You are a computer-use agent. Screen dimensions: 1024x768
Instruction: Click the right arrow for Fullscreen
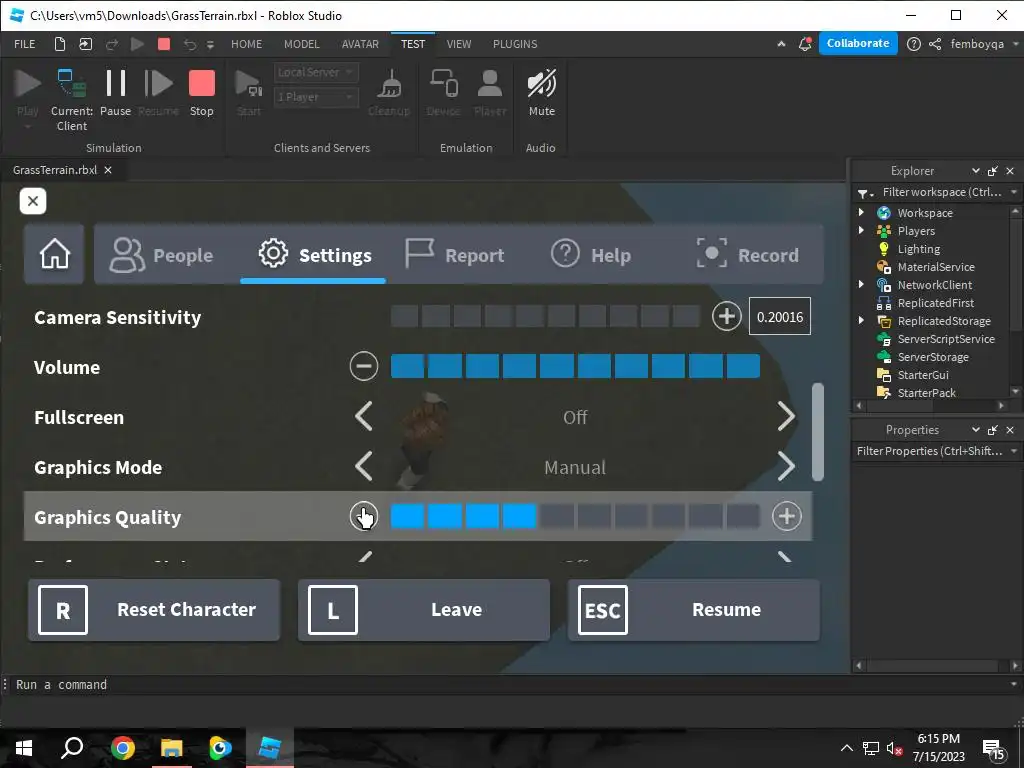(786, 417)
